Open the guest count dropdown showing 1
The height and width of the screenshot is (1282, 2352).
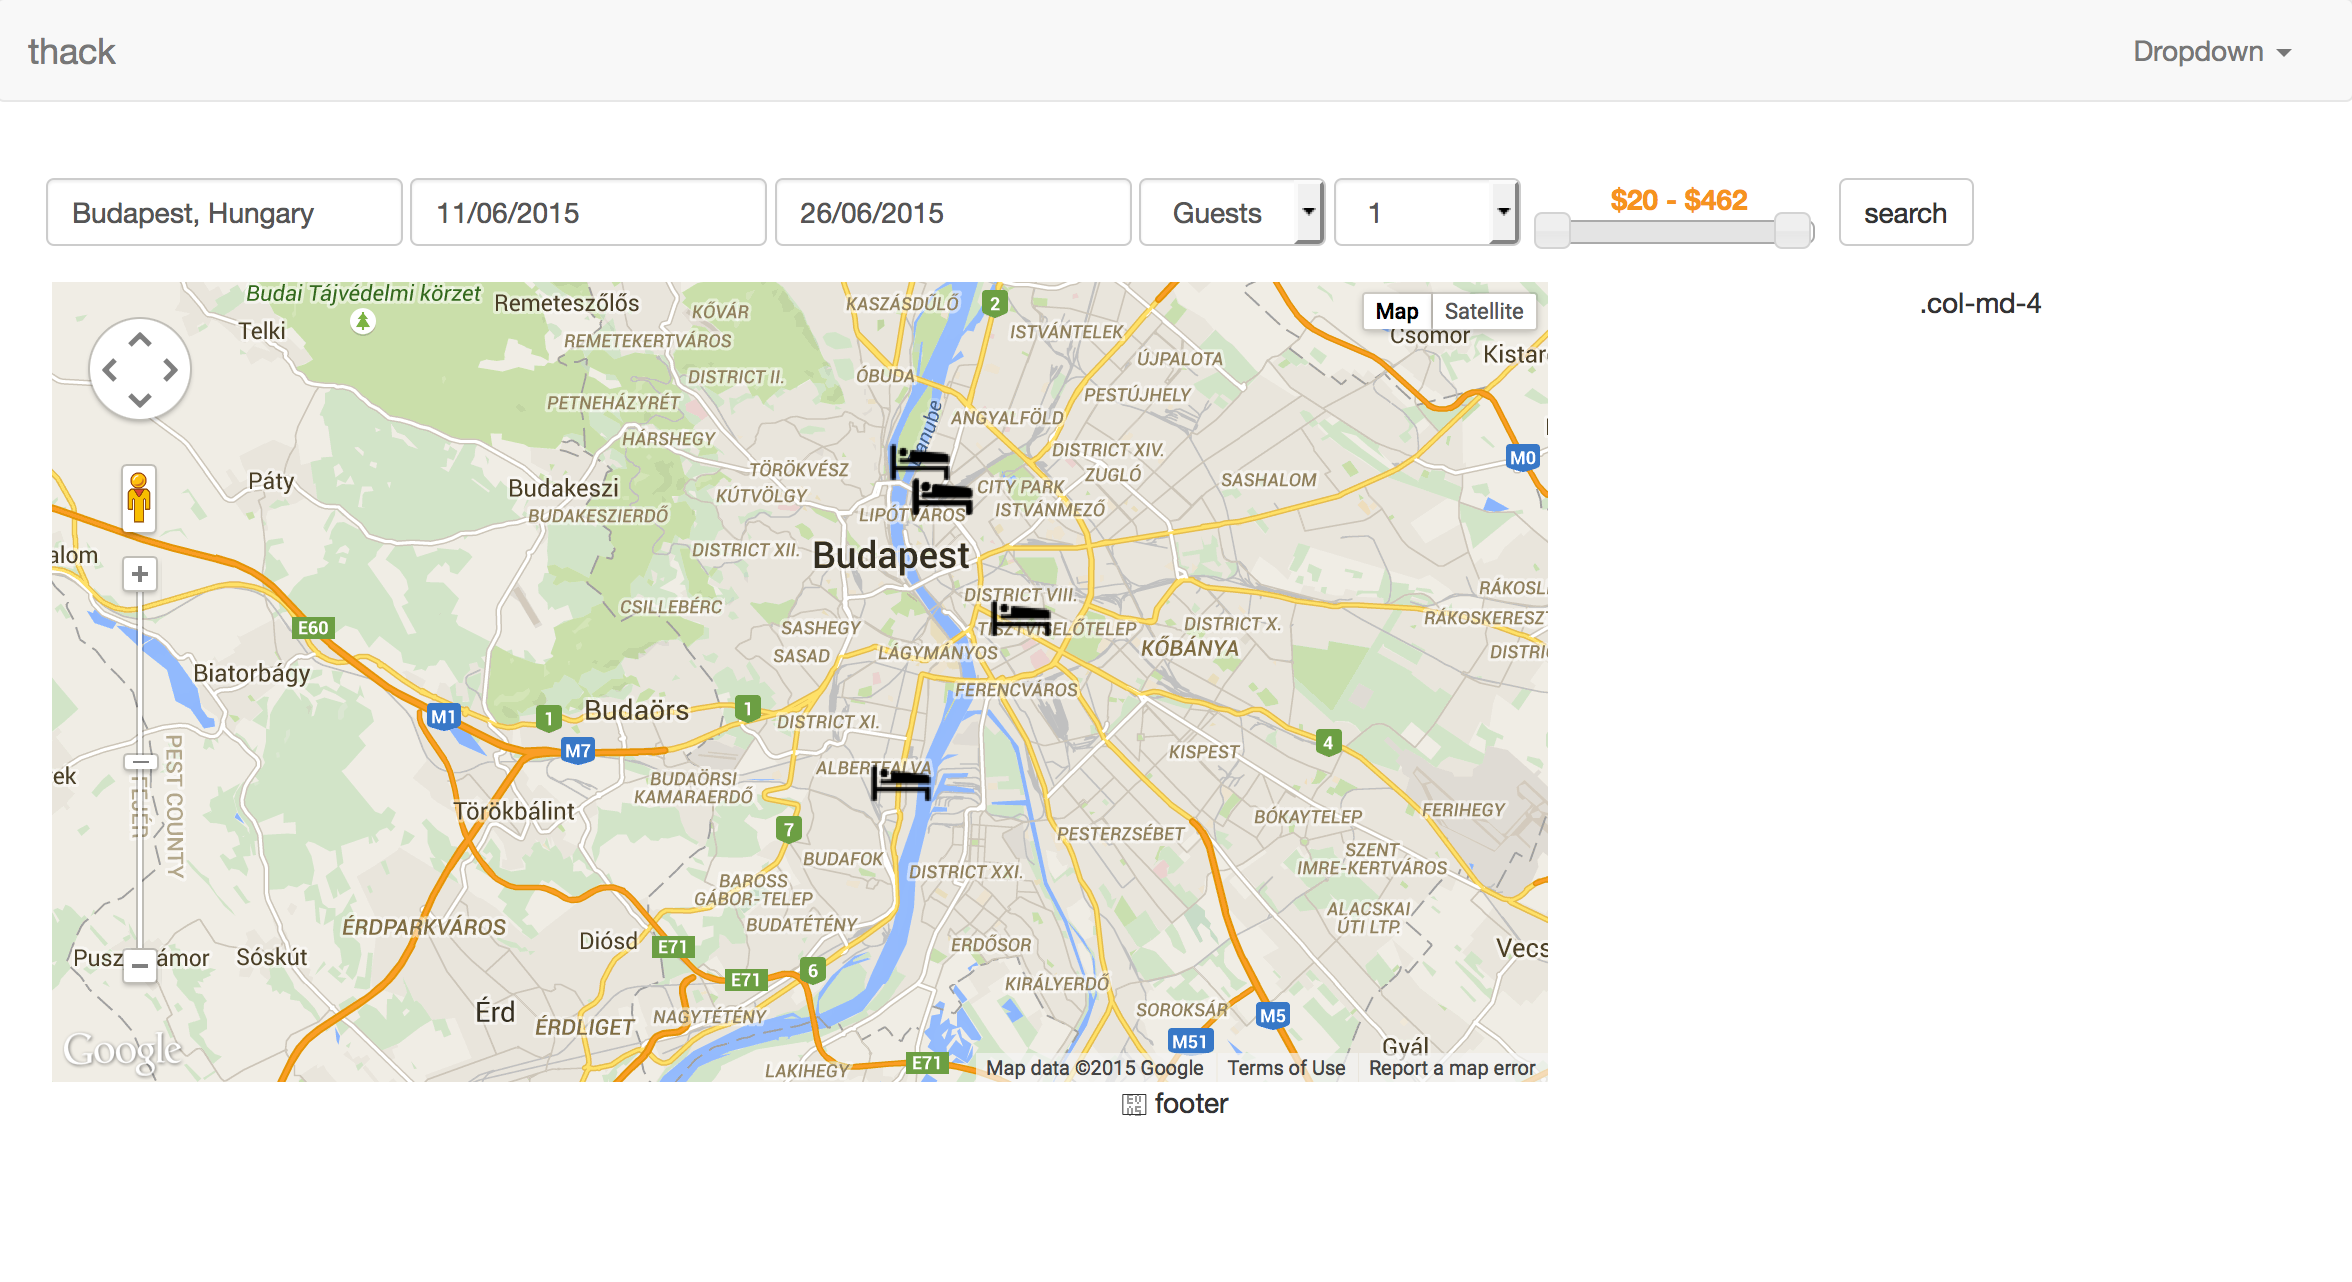point(1426,212)
